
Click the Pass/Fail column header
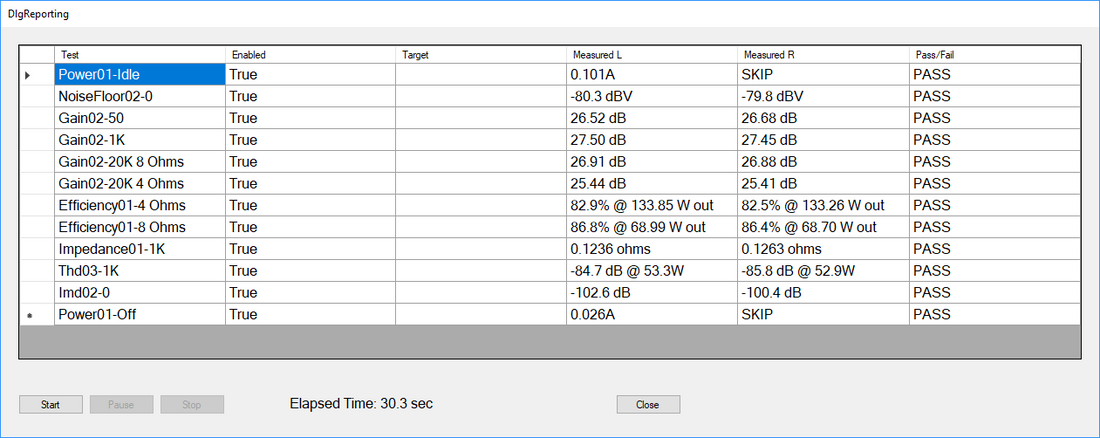click(x=994, y=55)
